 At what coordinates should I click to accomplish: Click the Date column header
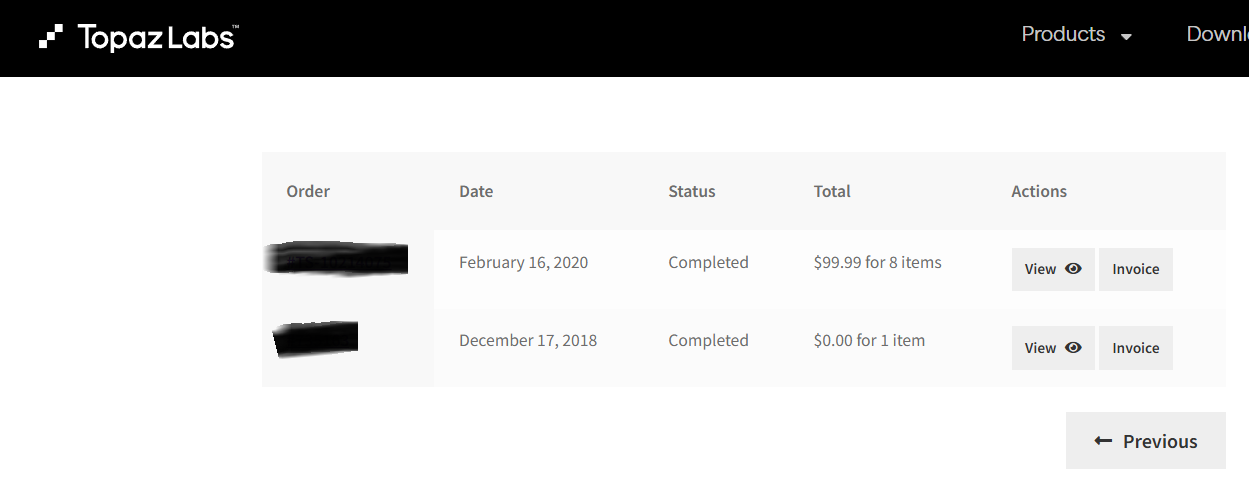[476, 191]
